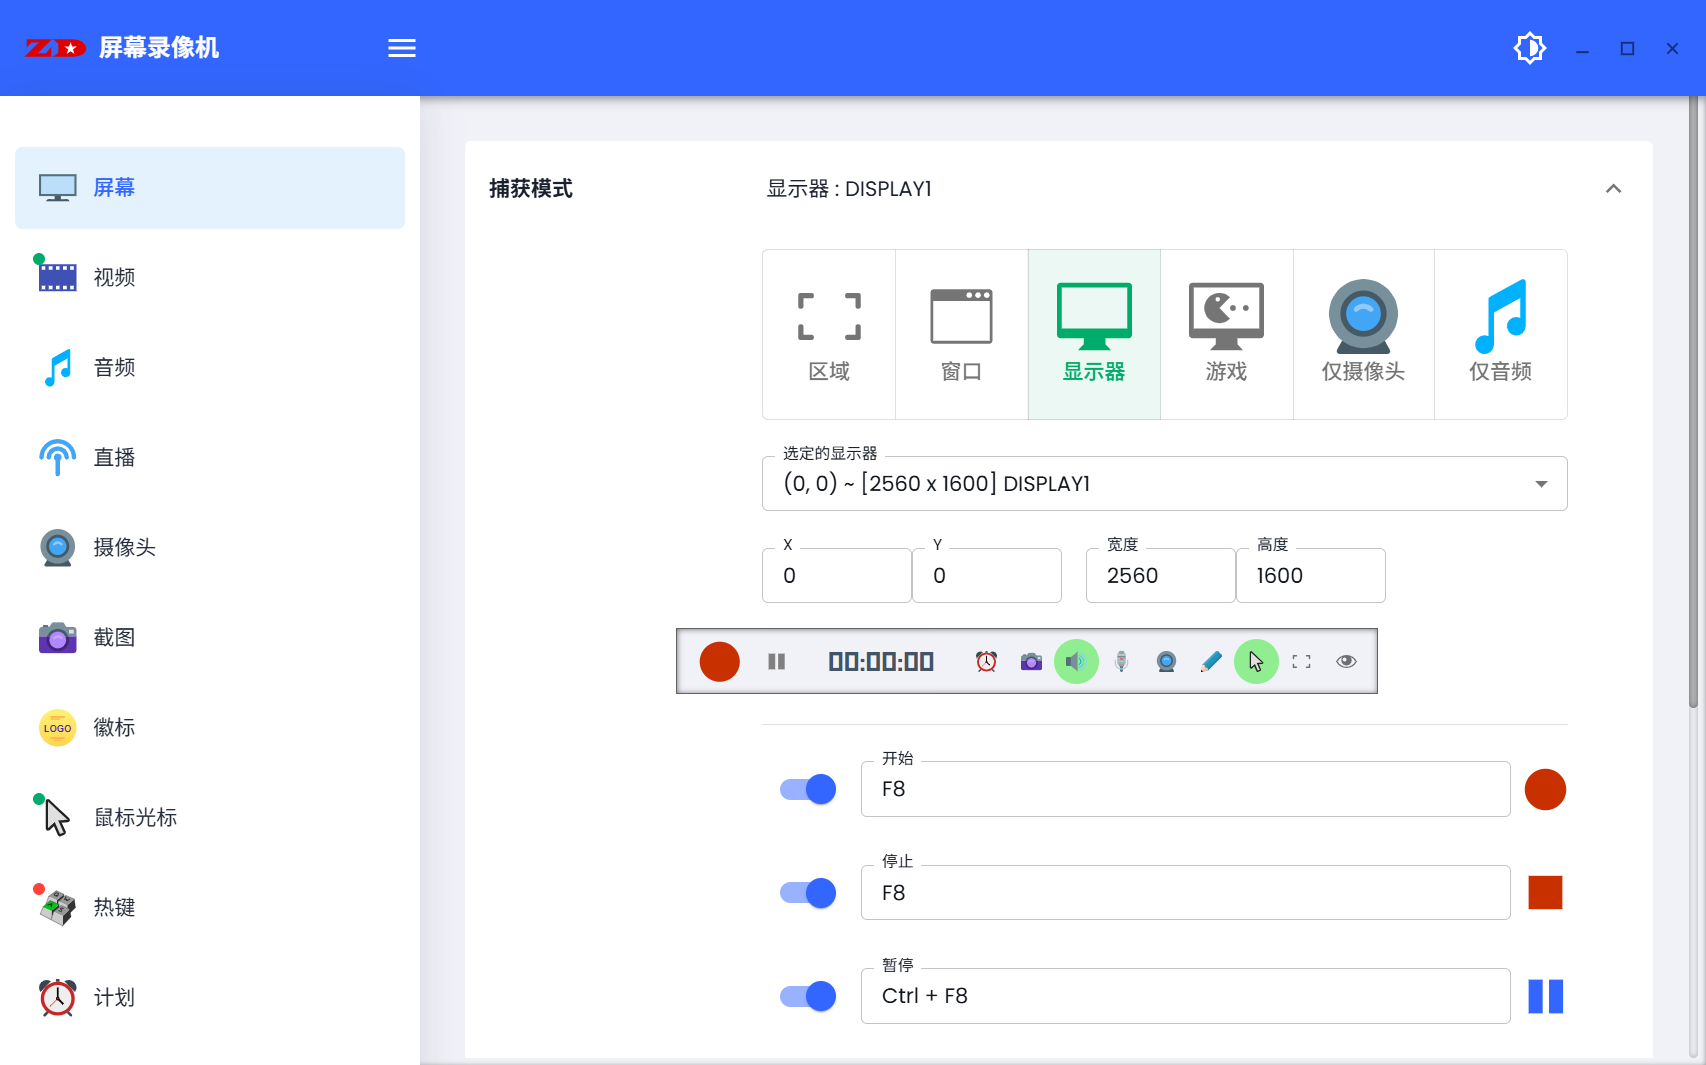The image size is (1706, 1065).
Task: Click the alarm clock timer icon in toolbar
Action: tap(985, 661)
